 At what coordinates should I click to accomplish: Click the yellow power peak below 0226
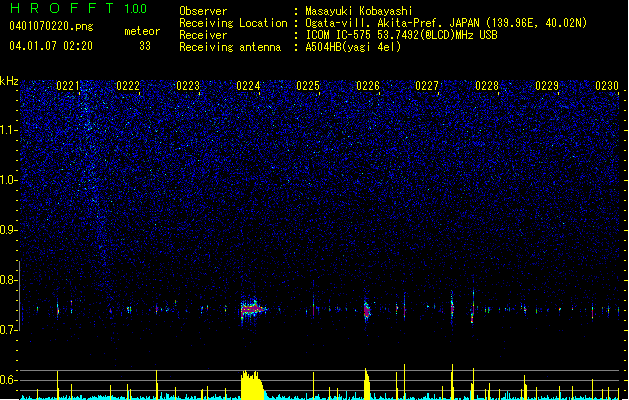pos(367,384)
